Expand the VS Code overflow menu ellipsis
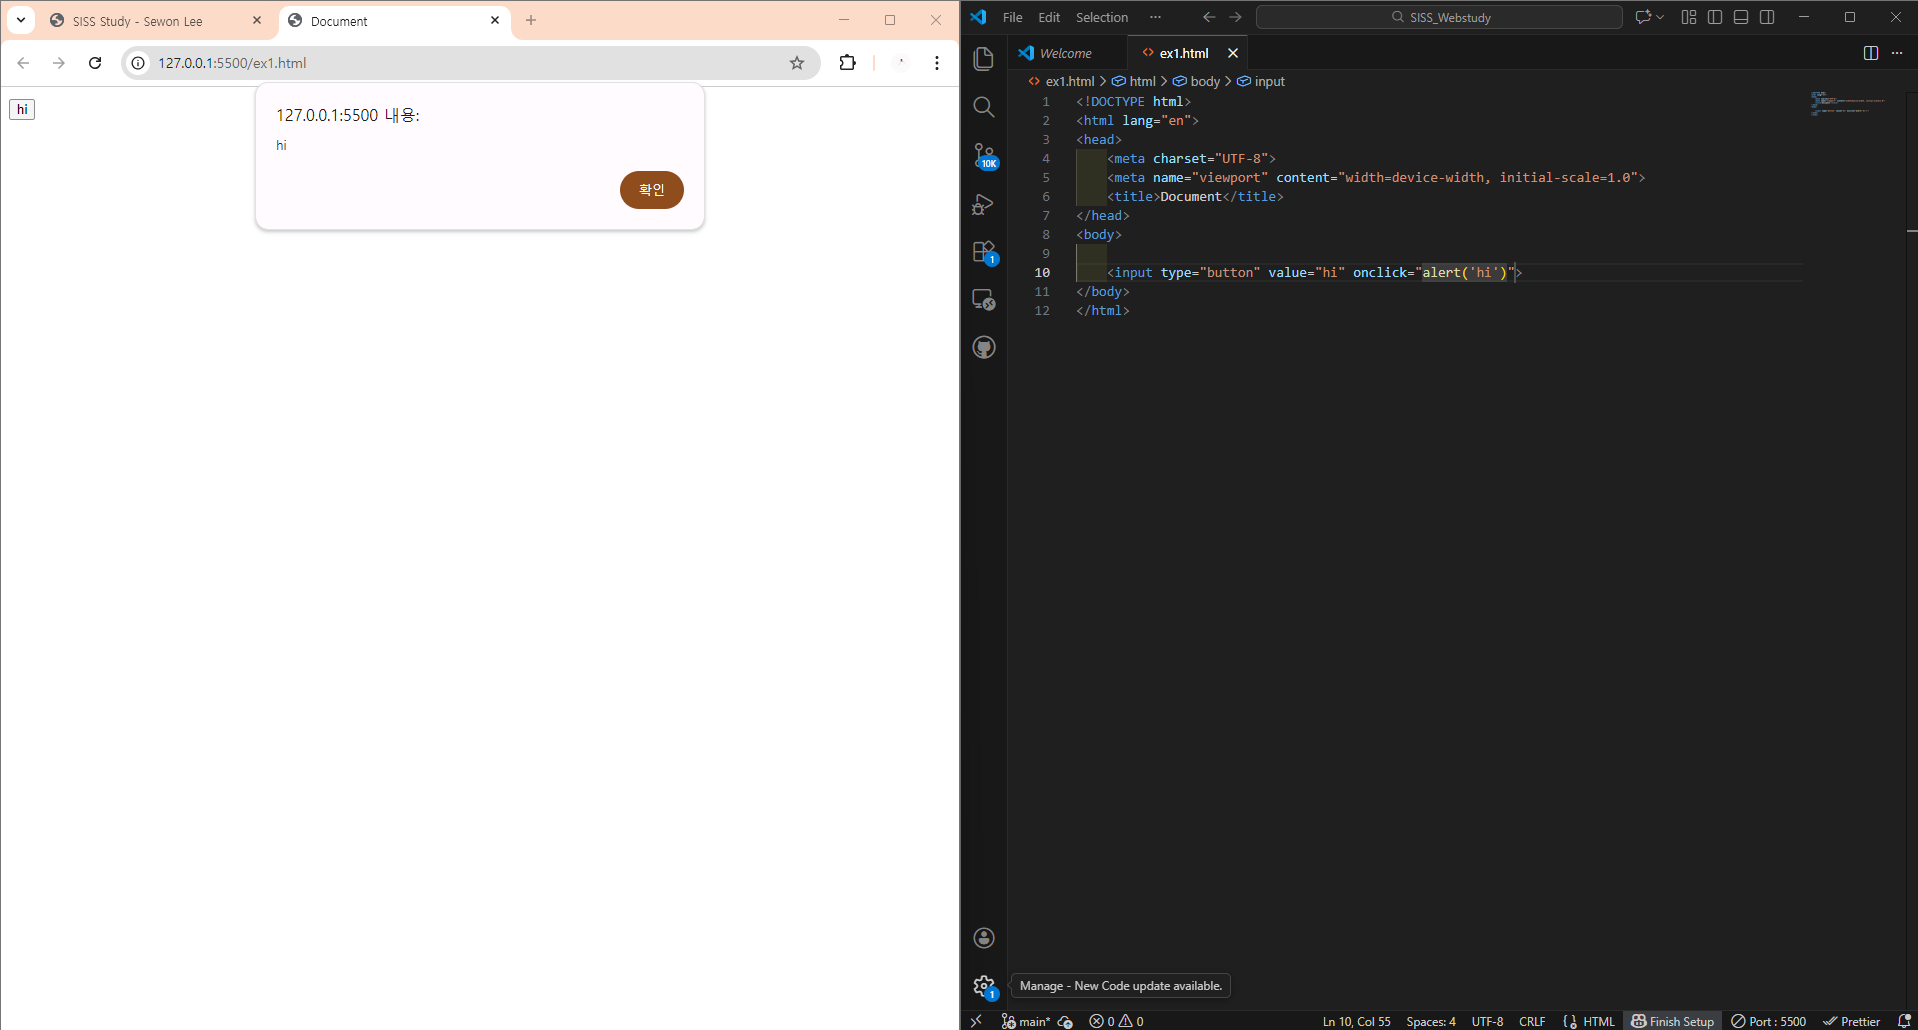 [1155, 17]
